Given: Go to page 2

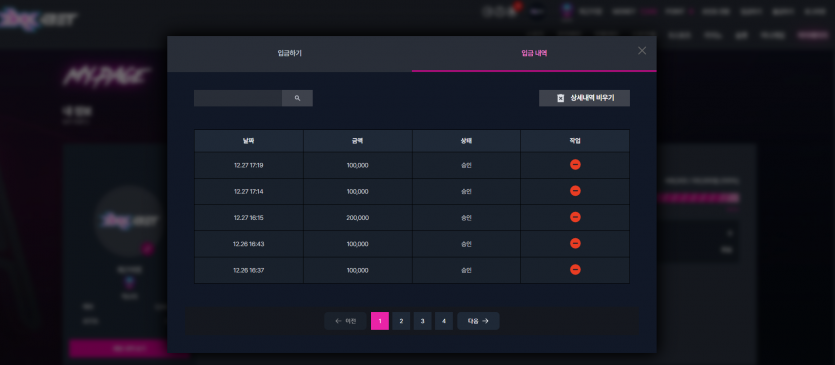Looking at the screenshot, I should [401, 321].
